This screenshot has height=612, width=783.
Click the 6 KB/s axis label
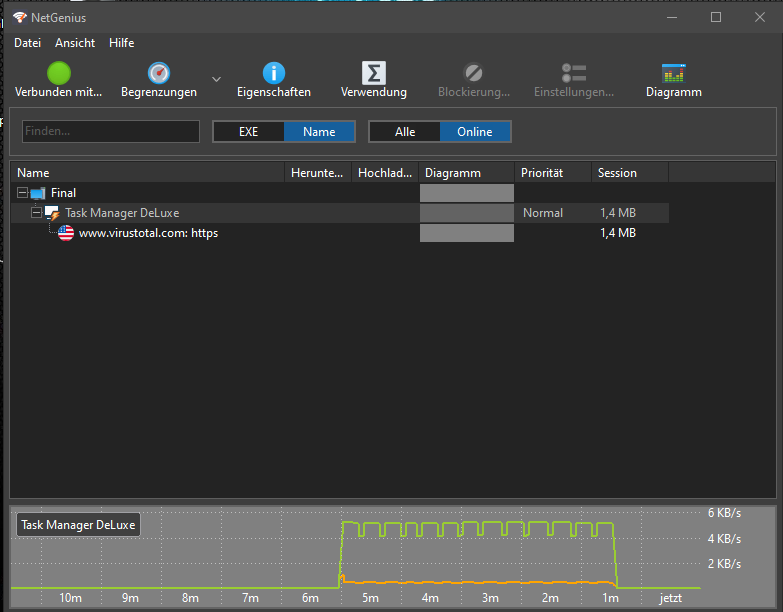(x=725, y=513)
